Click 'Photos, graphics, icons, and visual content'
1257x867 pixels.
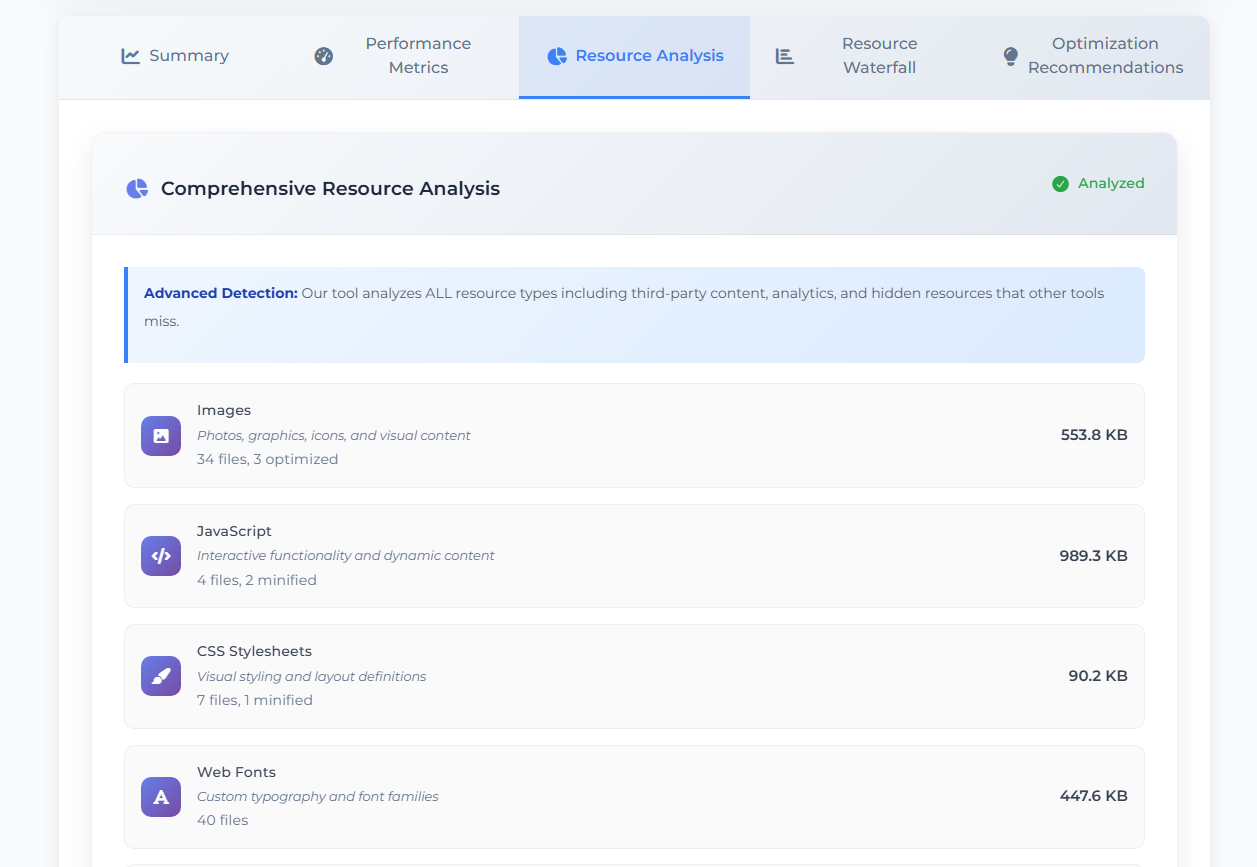[x=333, y=435]
